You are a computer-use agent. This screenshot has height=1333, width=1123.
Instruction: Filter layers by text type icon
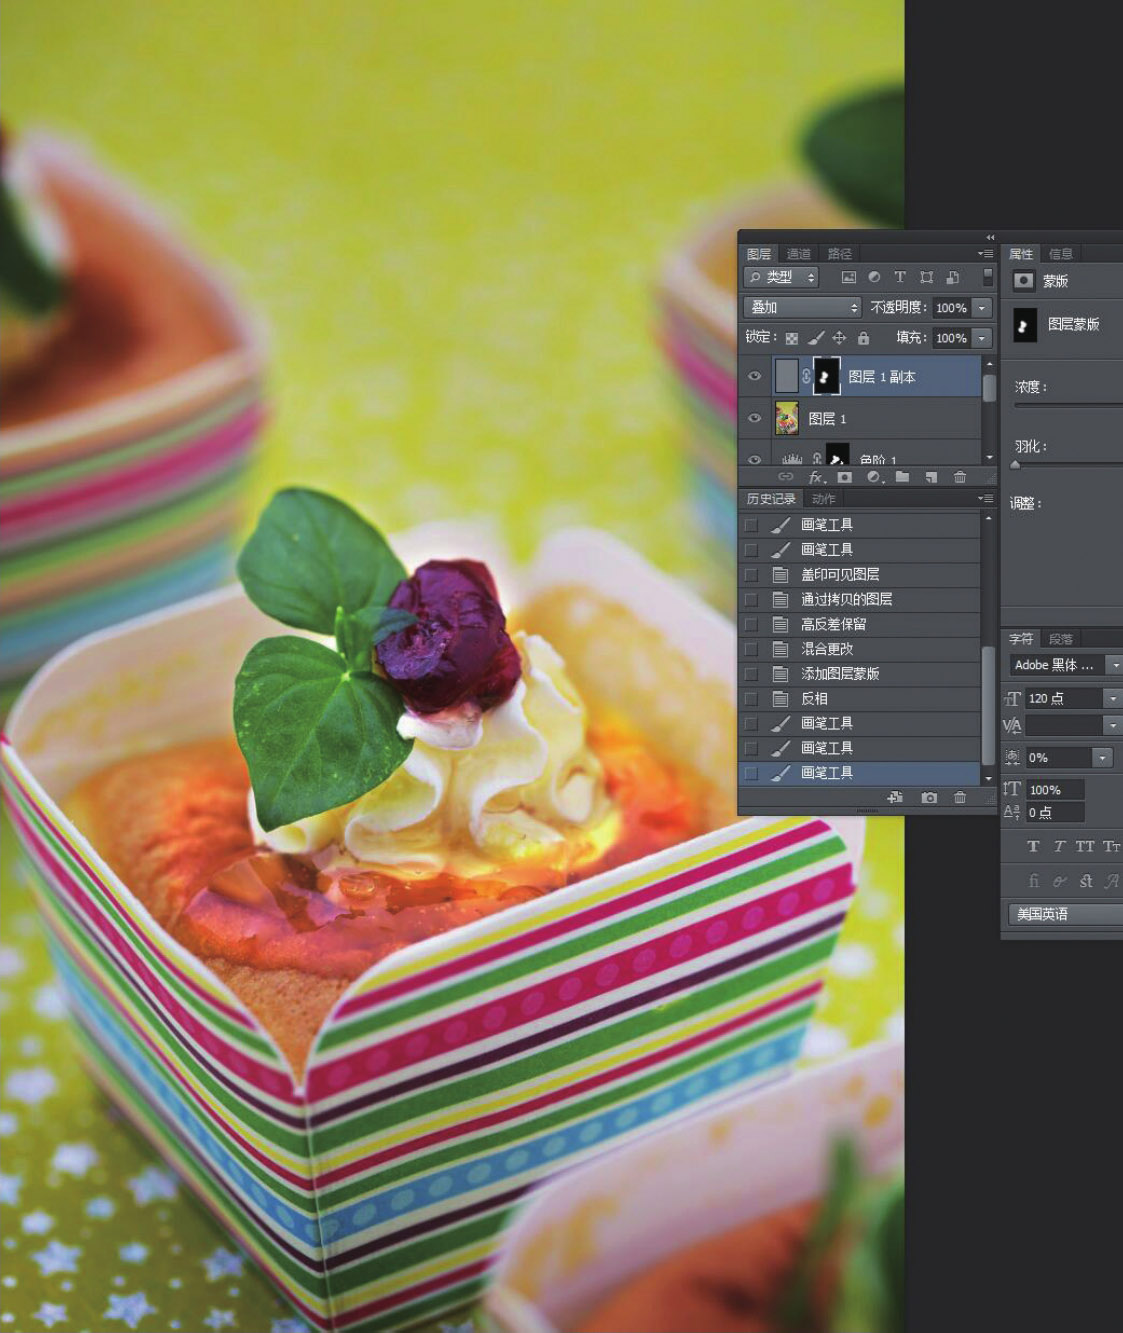[x=900, y=277]
